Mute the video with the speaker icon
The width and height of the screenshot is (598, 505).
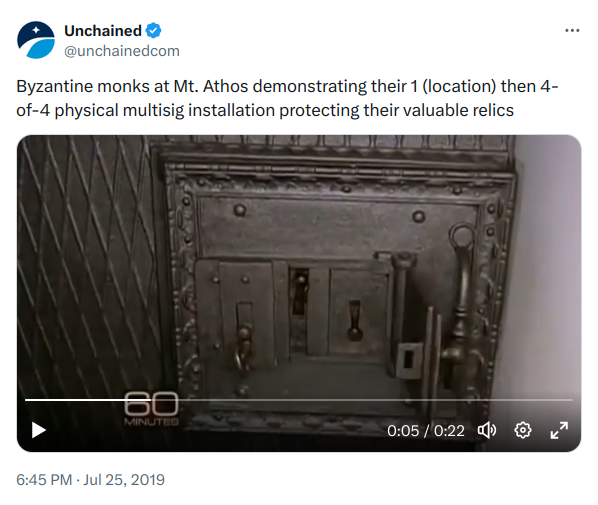click(x=487, y=430)
